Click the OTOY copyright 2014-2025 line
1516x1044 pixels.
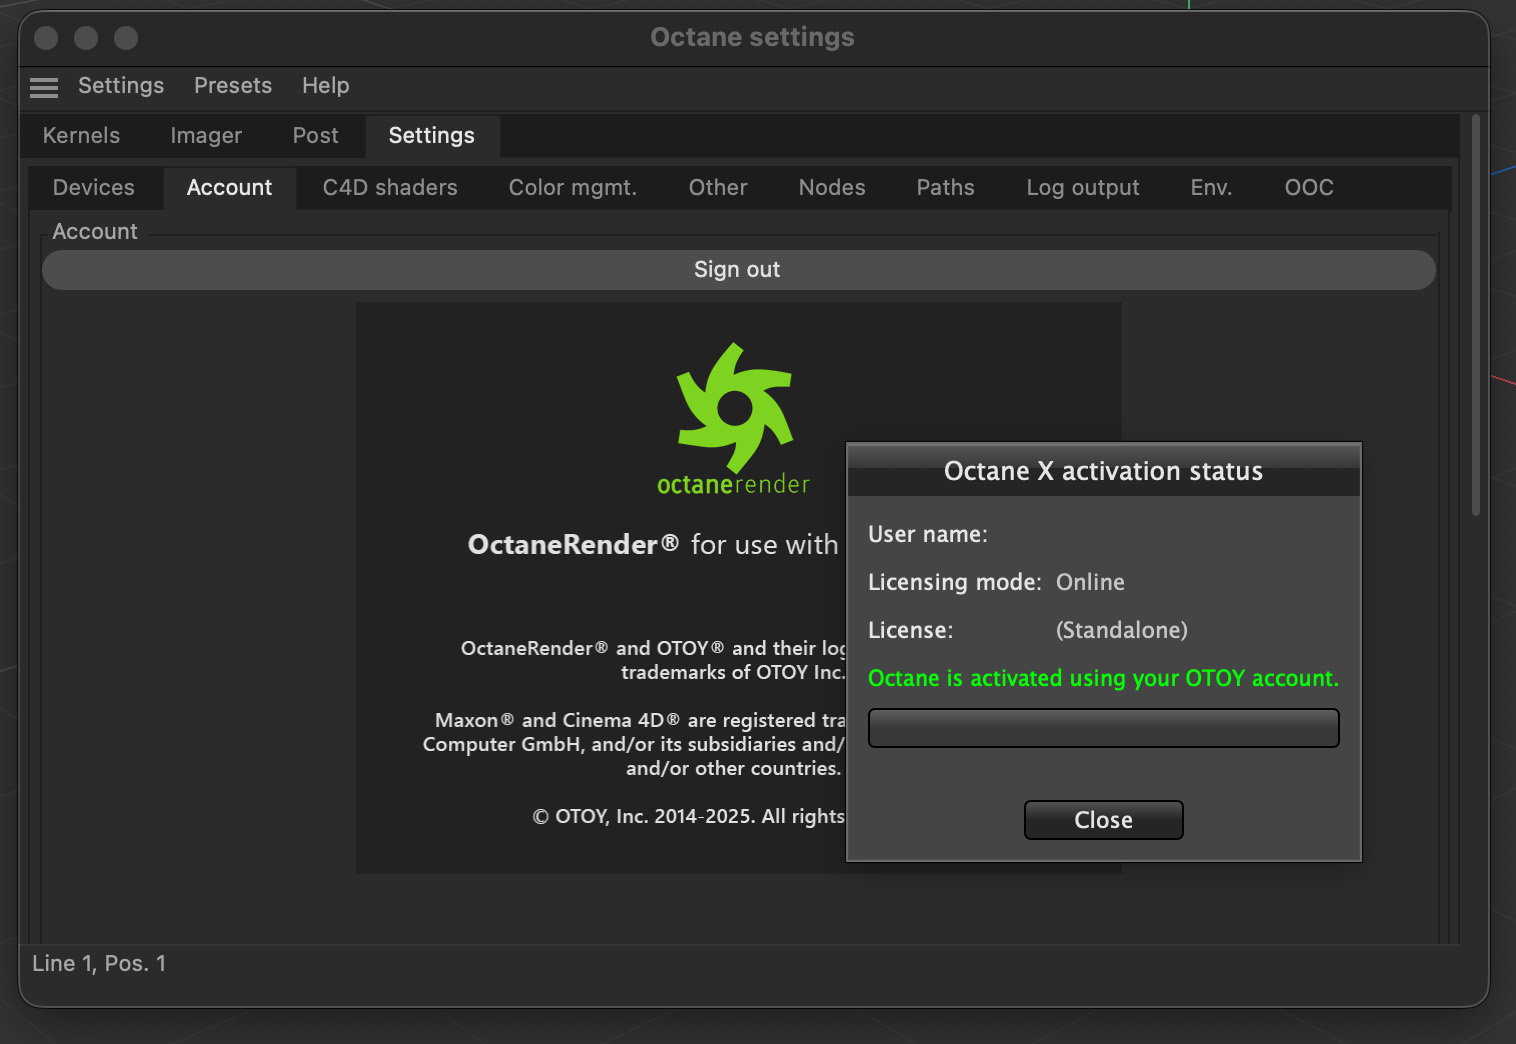pos(689,816)
